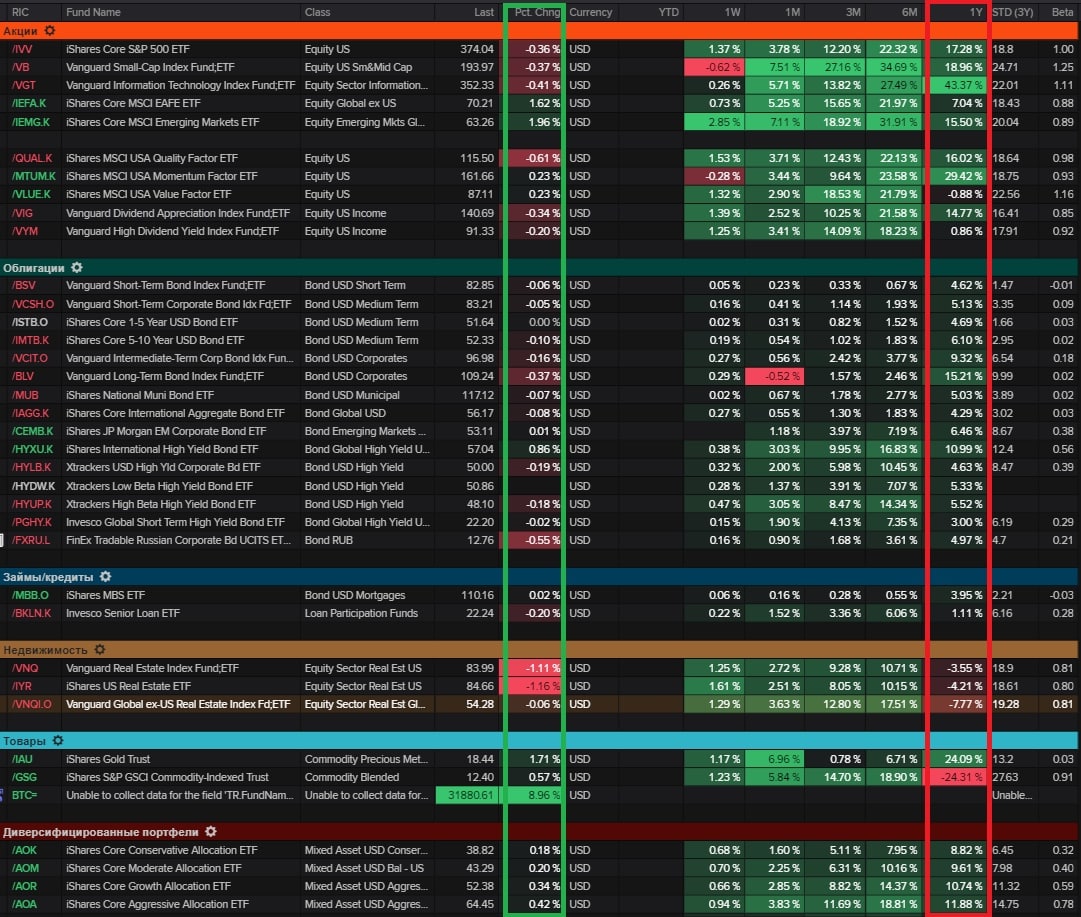Open the /VNQ ticker link
This screenshot has width=1081, height=917.
(25, 668)
